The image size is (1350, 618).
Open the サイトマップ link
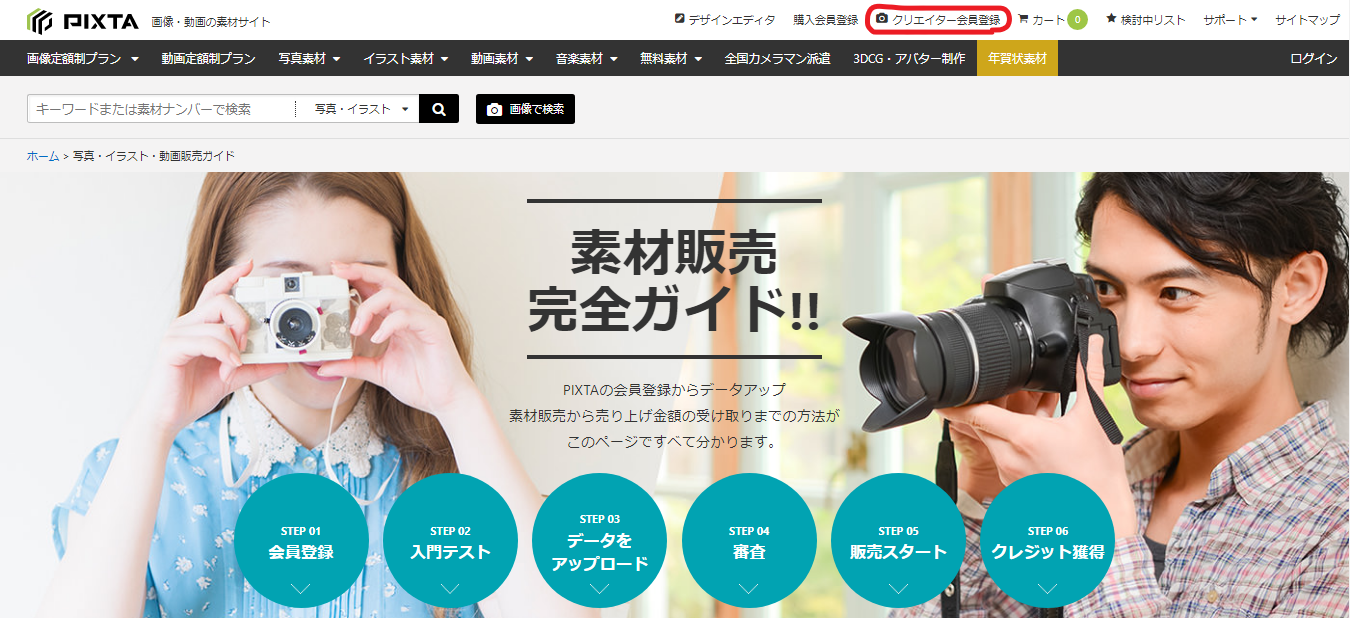pyautogui.click(x=1307, y=19)
